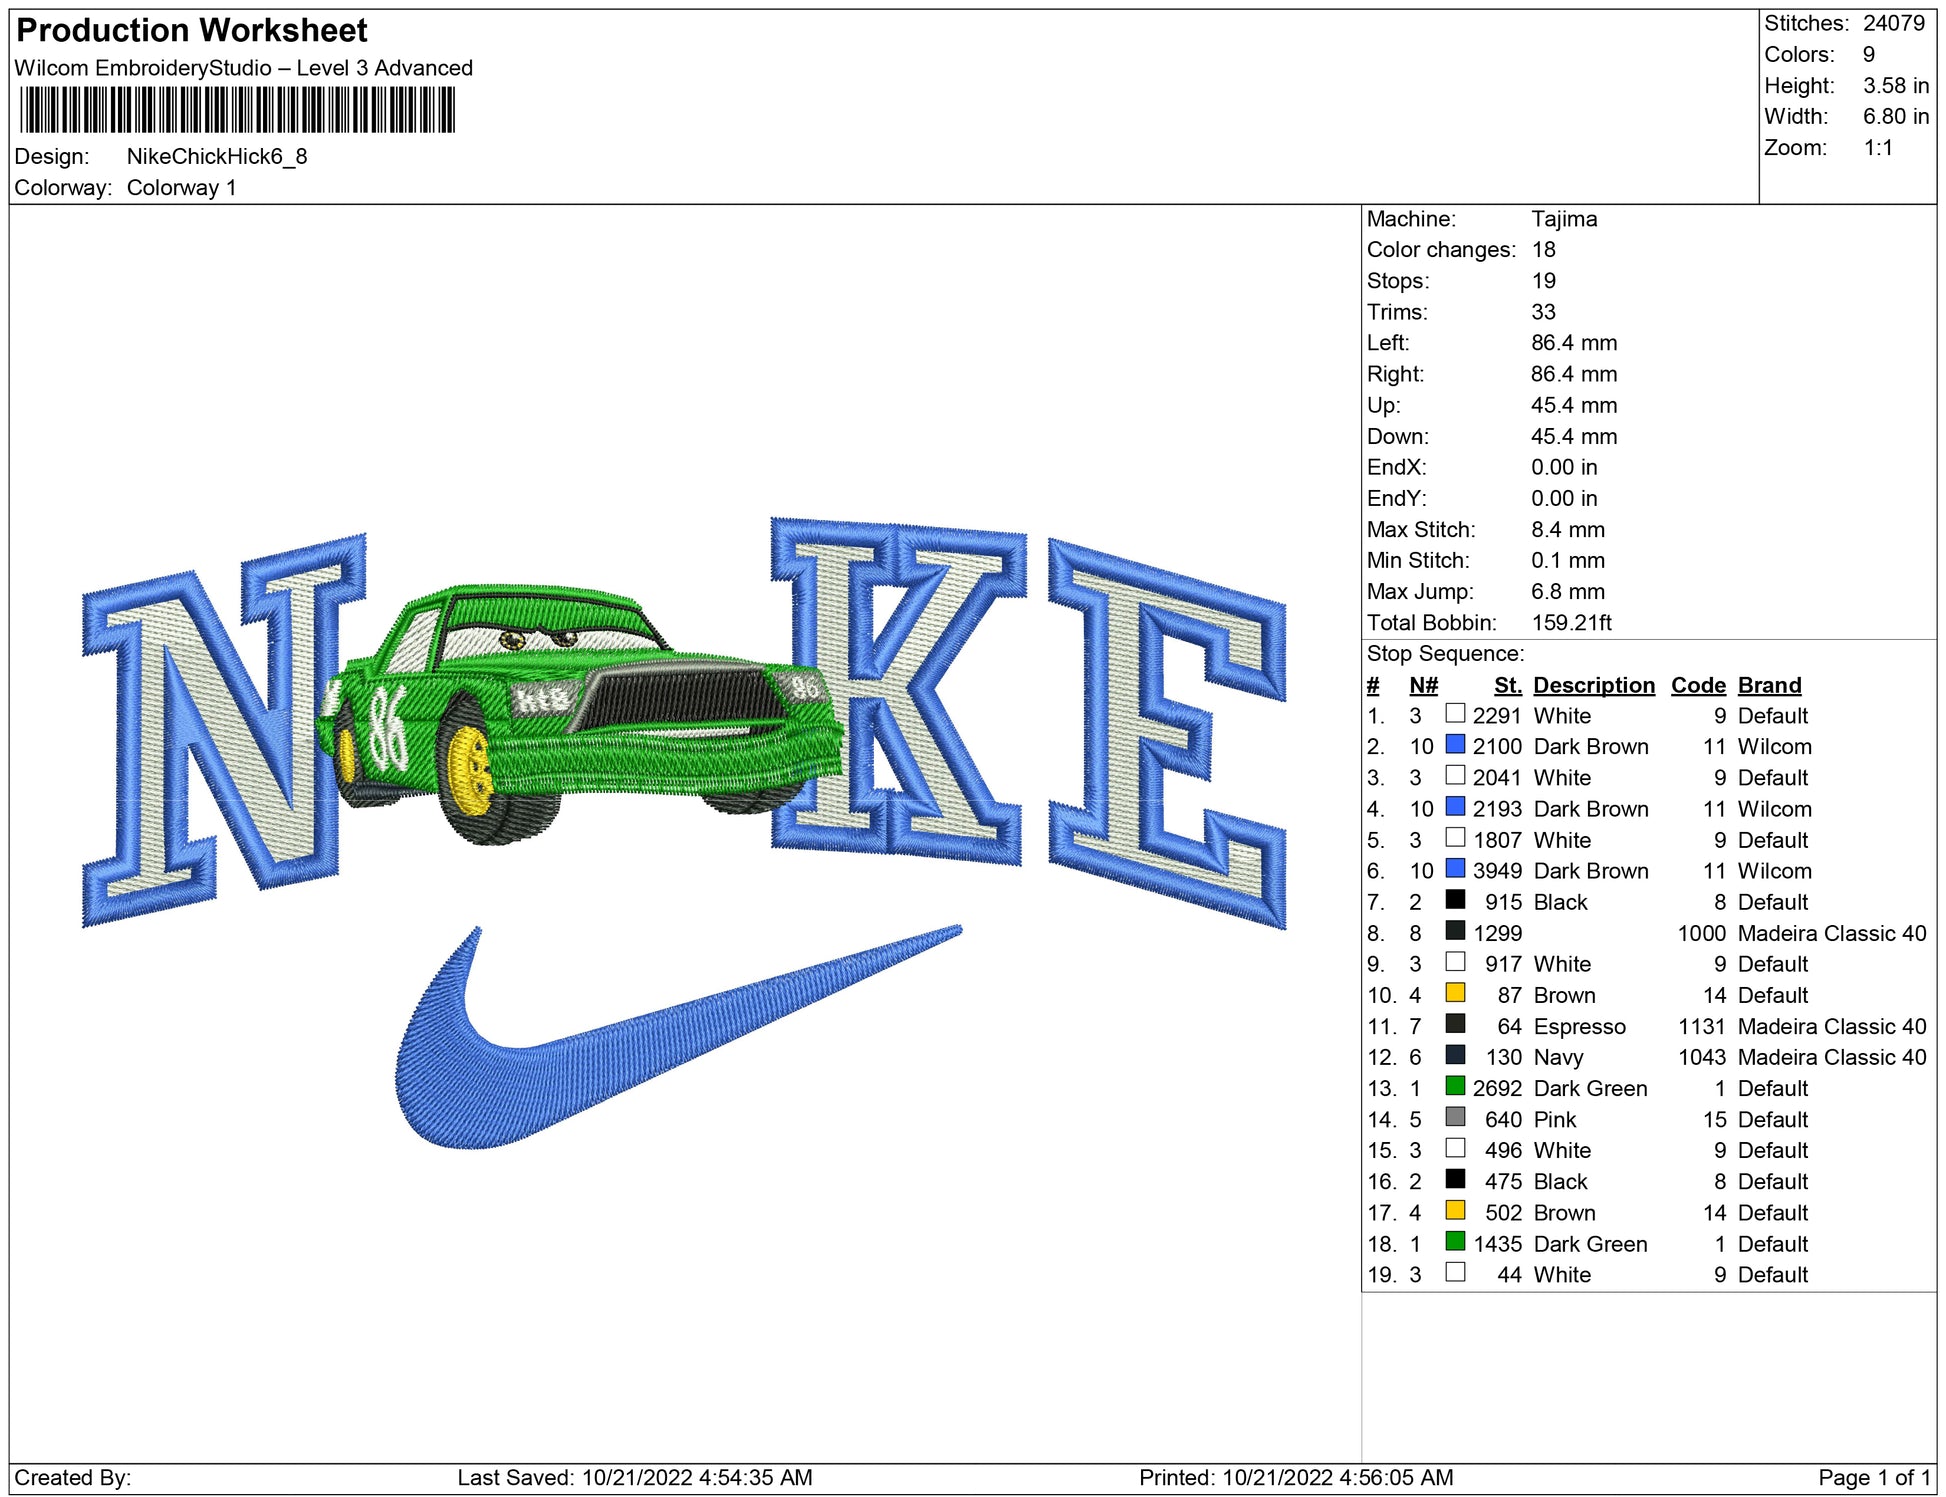The width and height of the screenshot is (1946, 1497).
Task: Click the navy swatch in row 12
Action: (x=1455, y=1055)
